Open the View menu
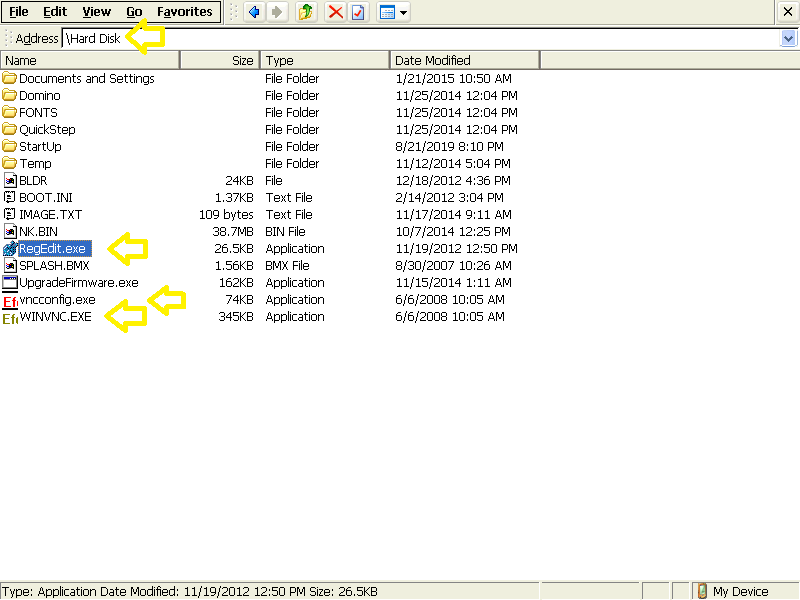800x600 pixels. [96, 12]
